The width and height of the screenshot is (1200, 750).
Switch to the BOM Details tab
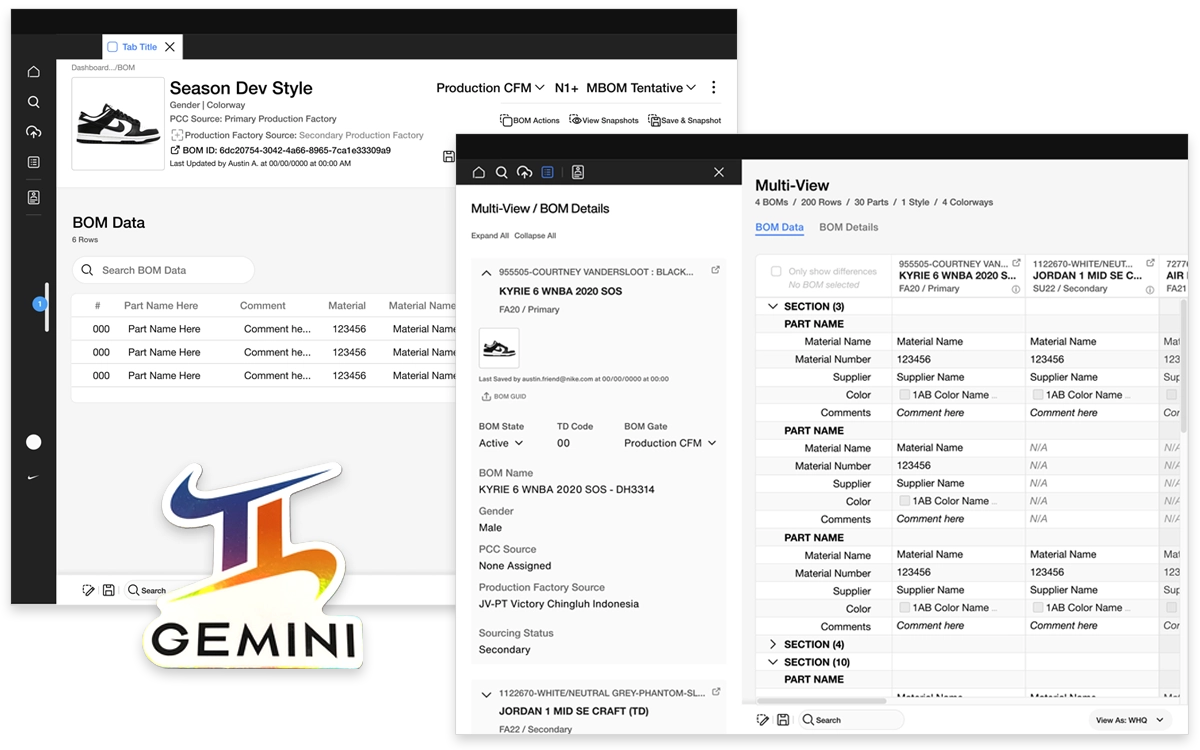click(x=848, y=227)
